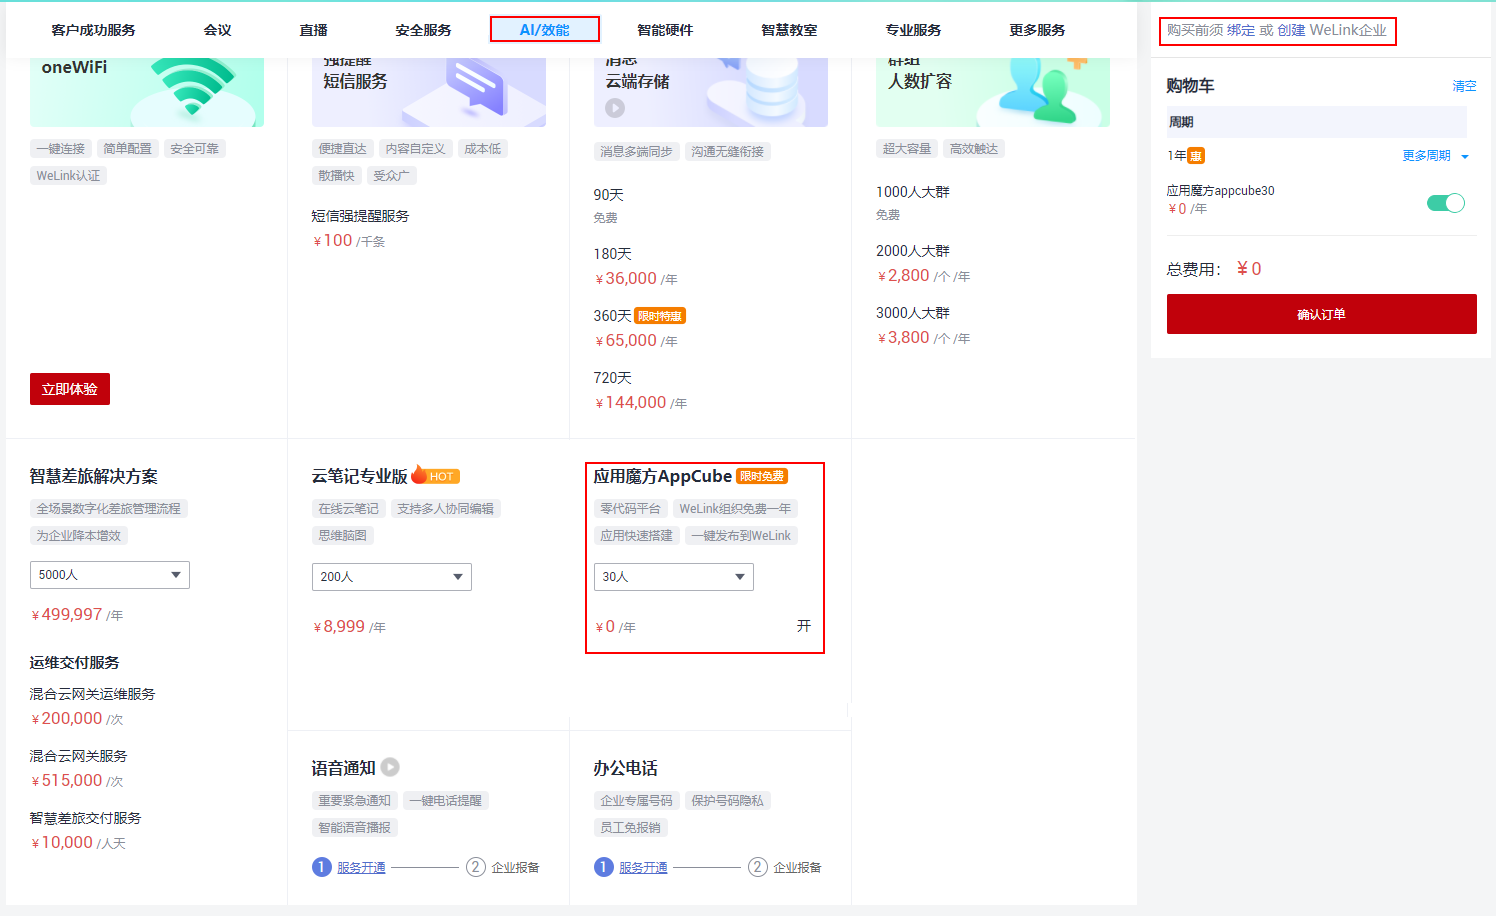This screenshot has width=1496, height=916.
Task: Click the 短信服务 banner image
Action: tap(429, 92)
